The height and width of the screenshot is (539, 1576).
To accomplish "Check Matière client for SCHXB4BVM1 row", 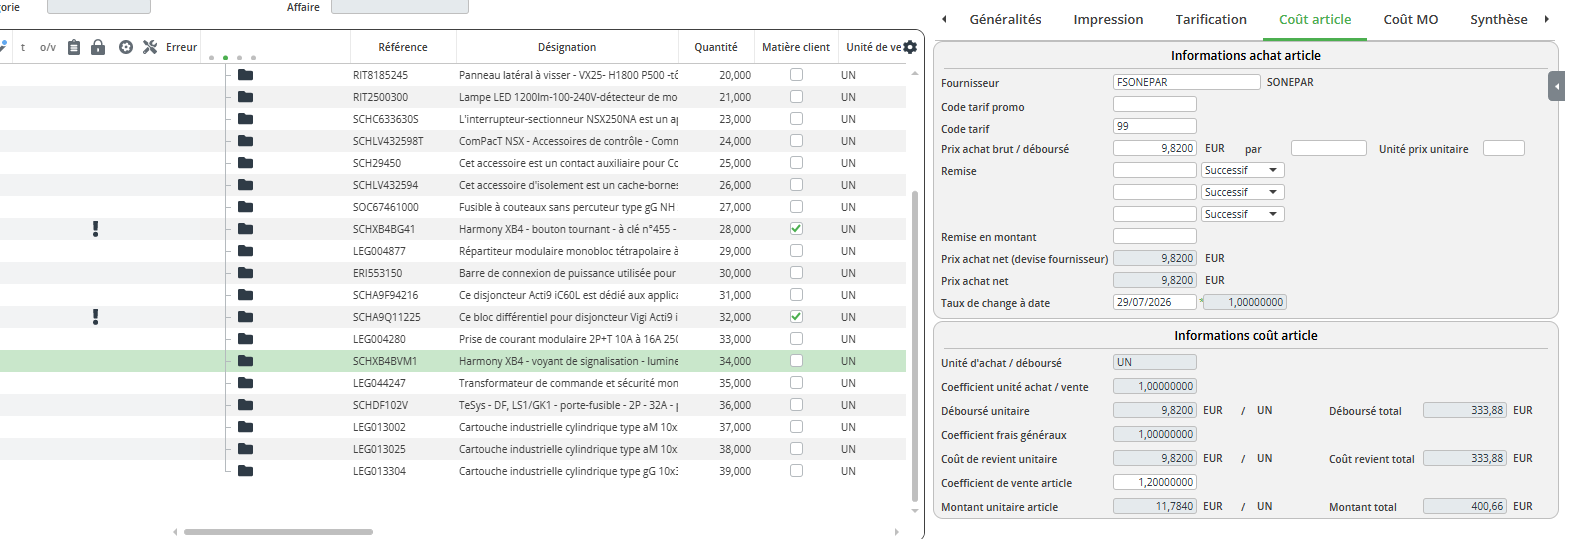I will [x=796, y=361].
